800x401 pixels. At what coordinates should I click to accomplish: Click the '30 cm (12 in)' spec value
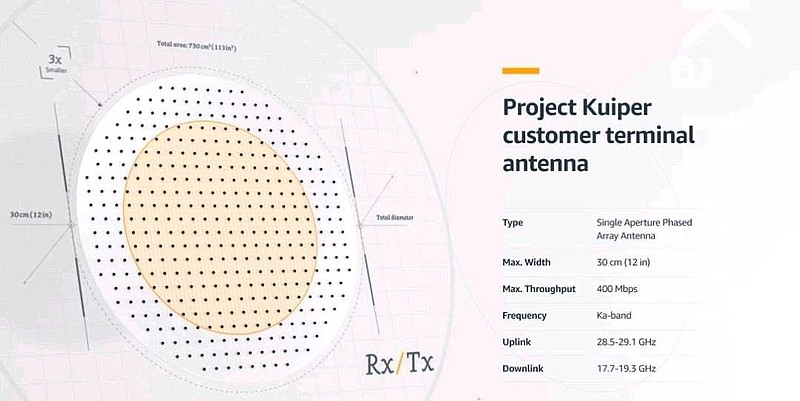(623, 262)
